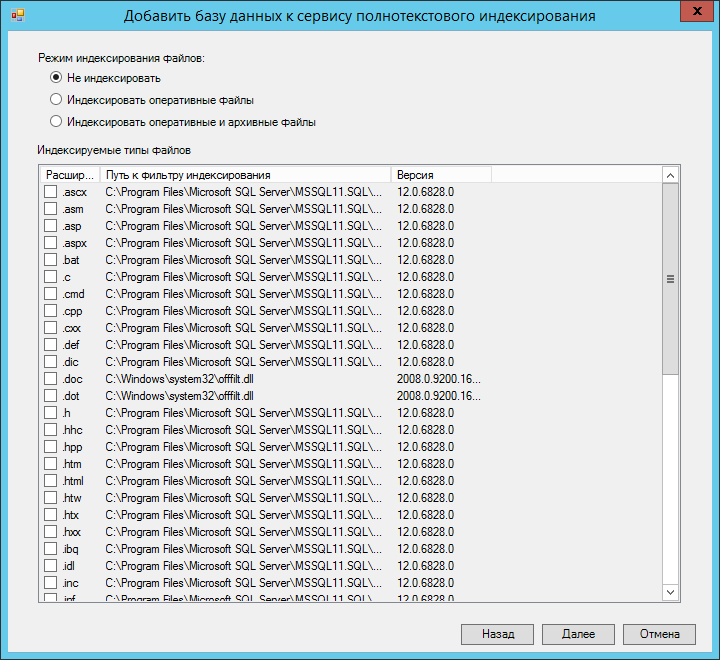This screenshot has width=720, height=660.
Task: Choose "Индексировать оперативные и архивные файлы"
Action: [x=56, y=122]
